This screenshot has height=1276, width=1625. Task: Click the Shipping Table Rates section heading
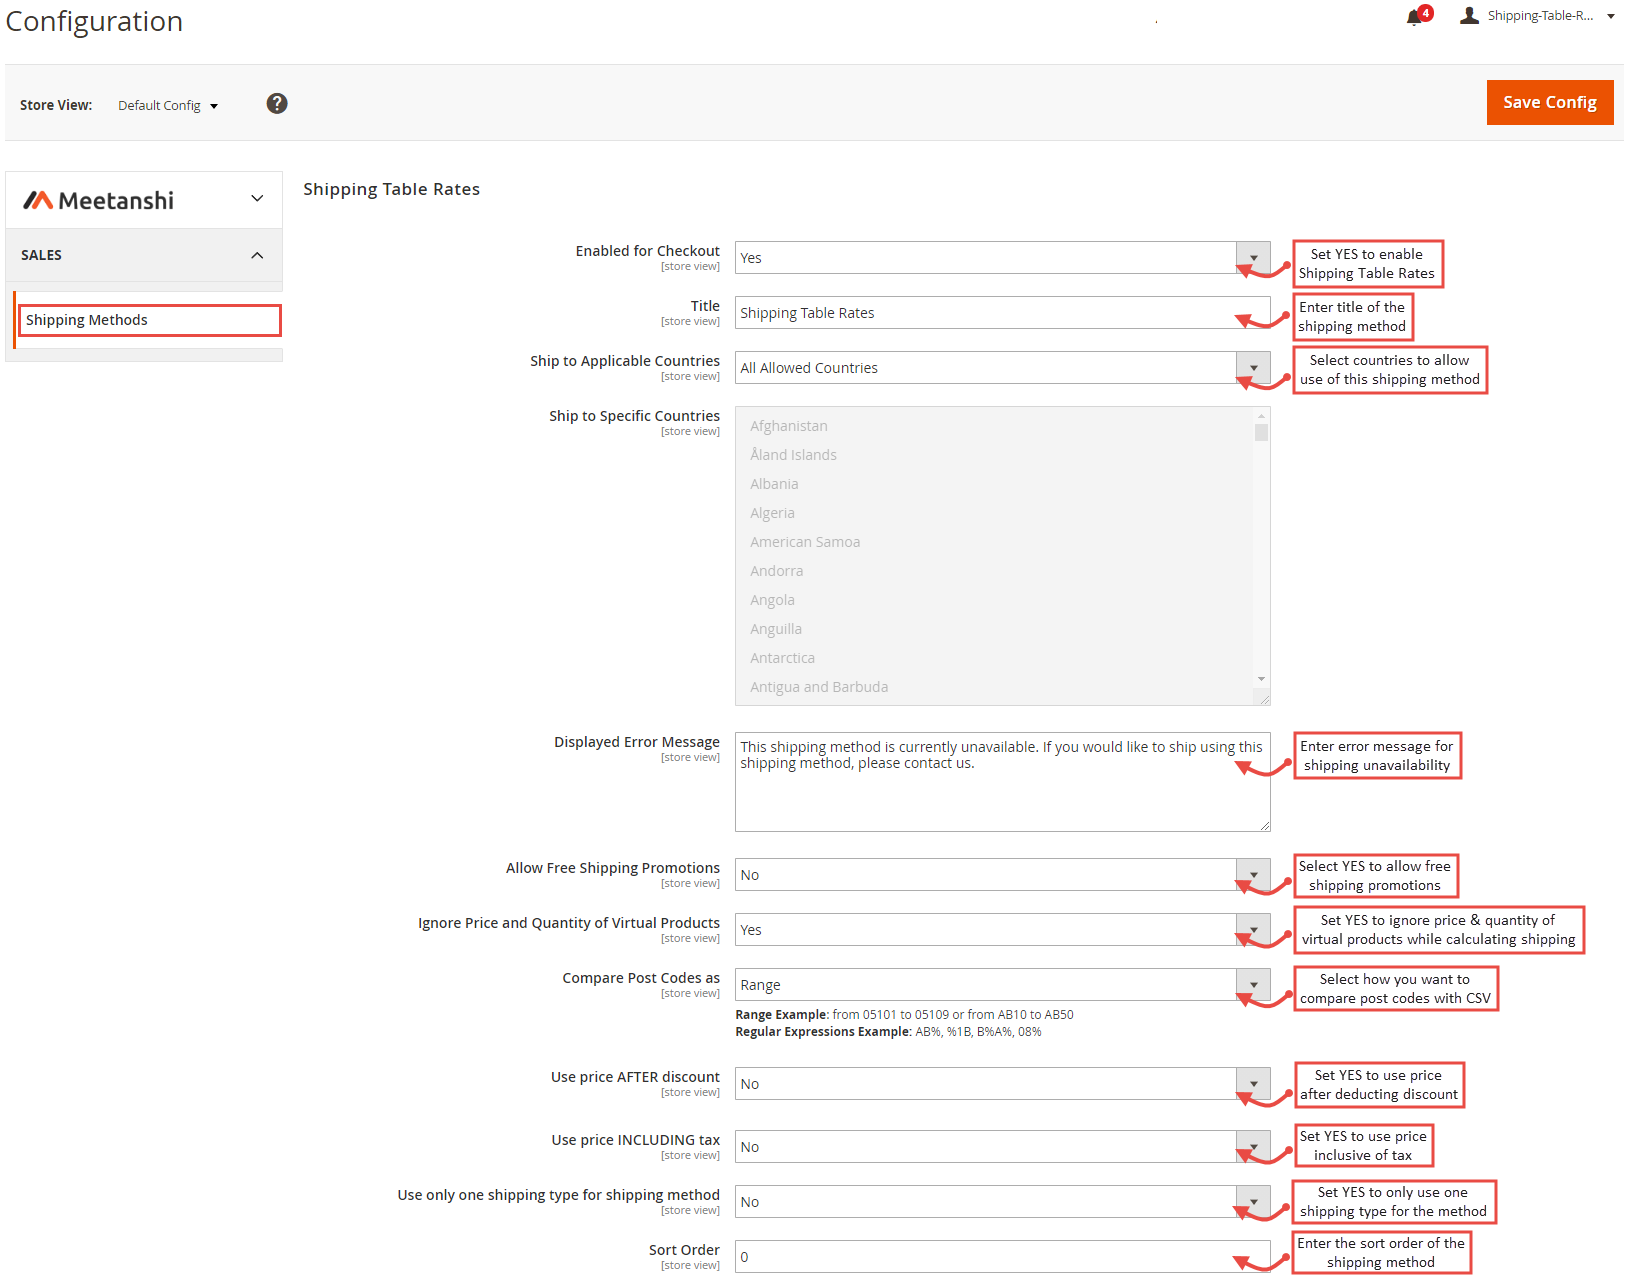391,189
